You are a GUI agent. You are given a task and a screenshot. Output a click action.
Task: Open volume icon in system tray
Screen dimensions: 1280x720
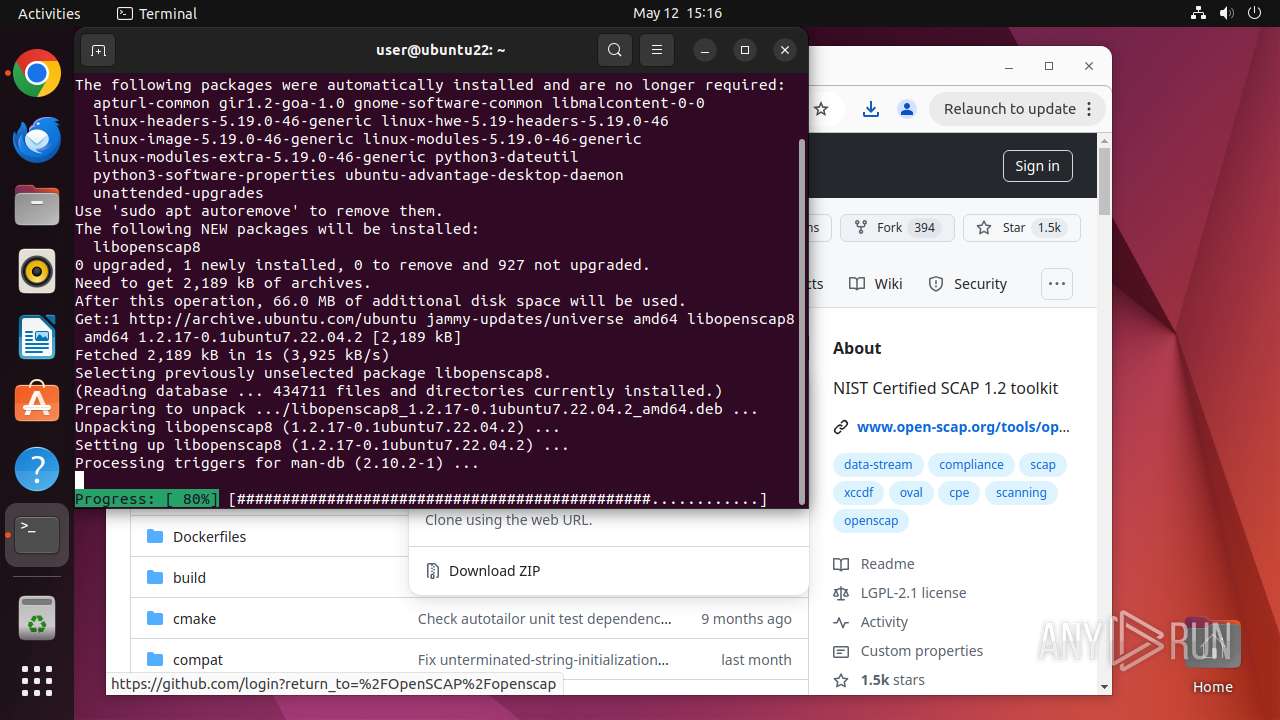pyautogui.click(x=1227, y=13)
